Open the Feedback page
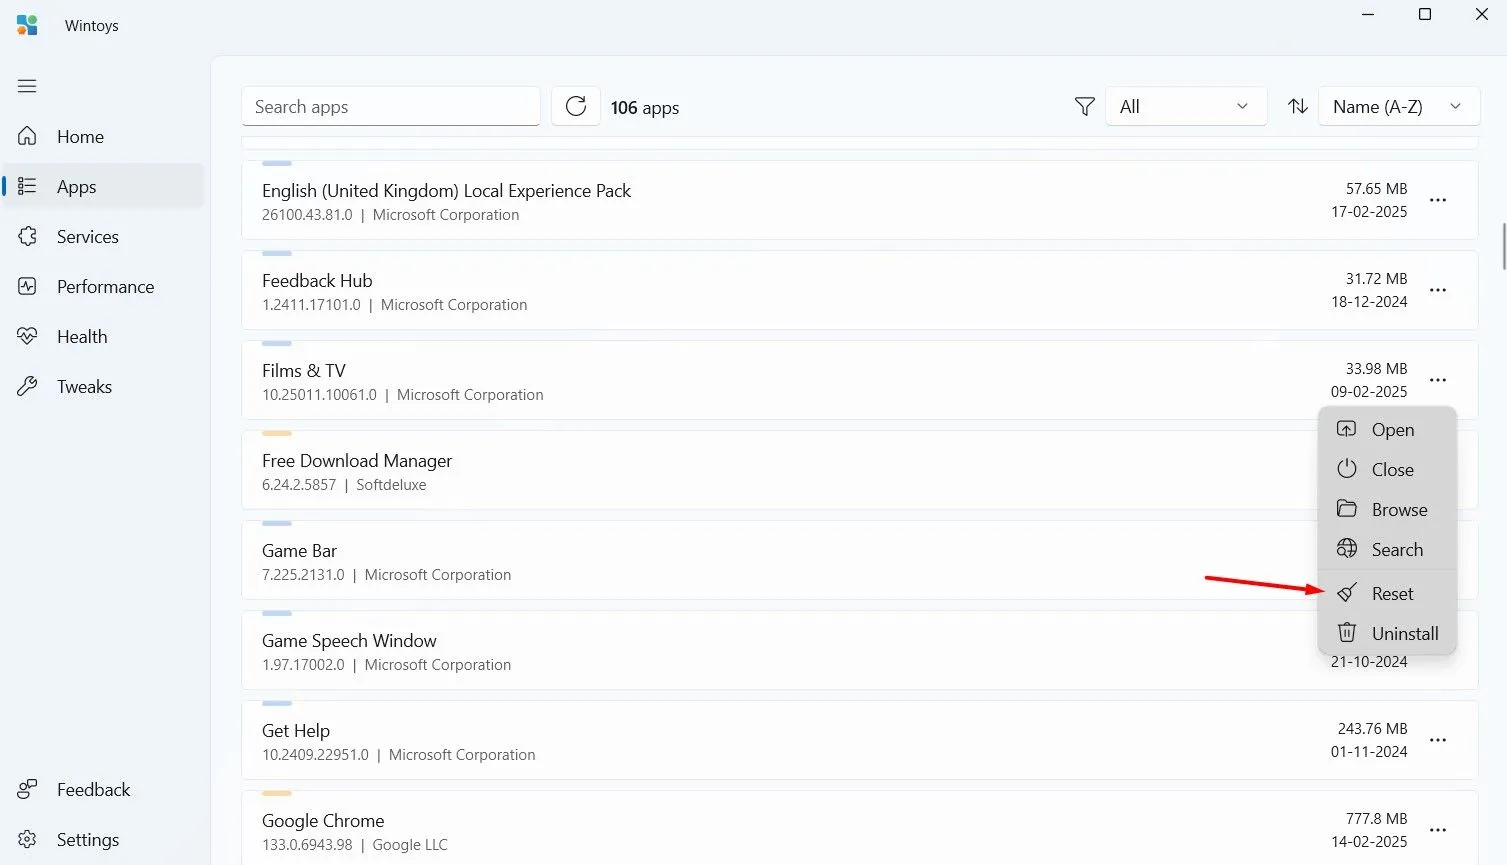Image resolution: width=1507 pixels, height=865 pixels. pyautogui.click(x=103, y=790)
